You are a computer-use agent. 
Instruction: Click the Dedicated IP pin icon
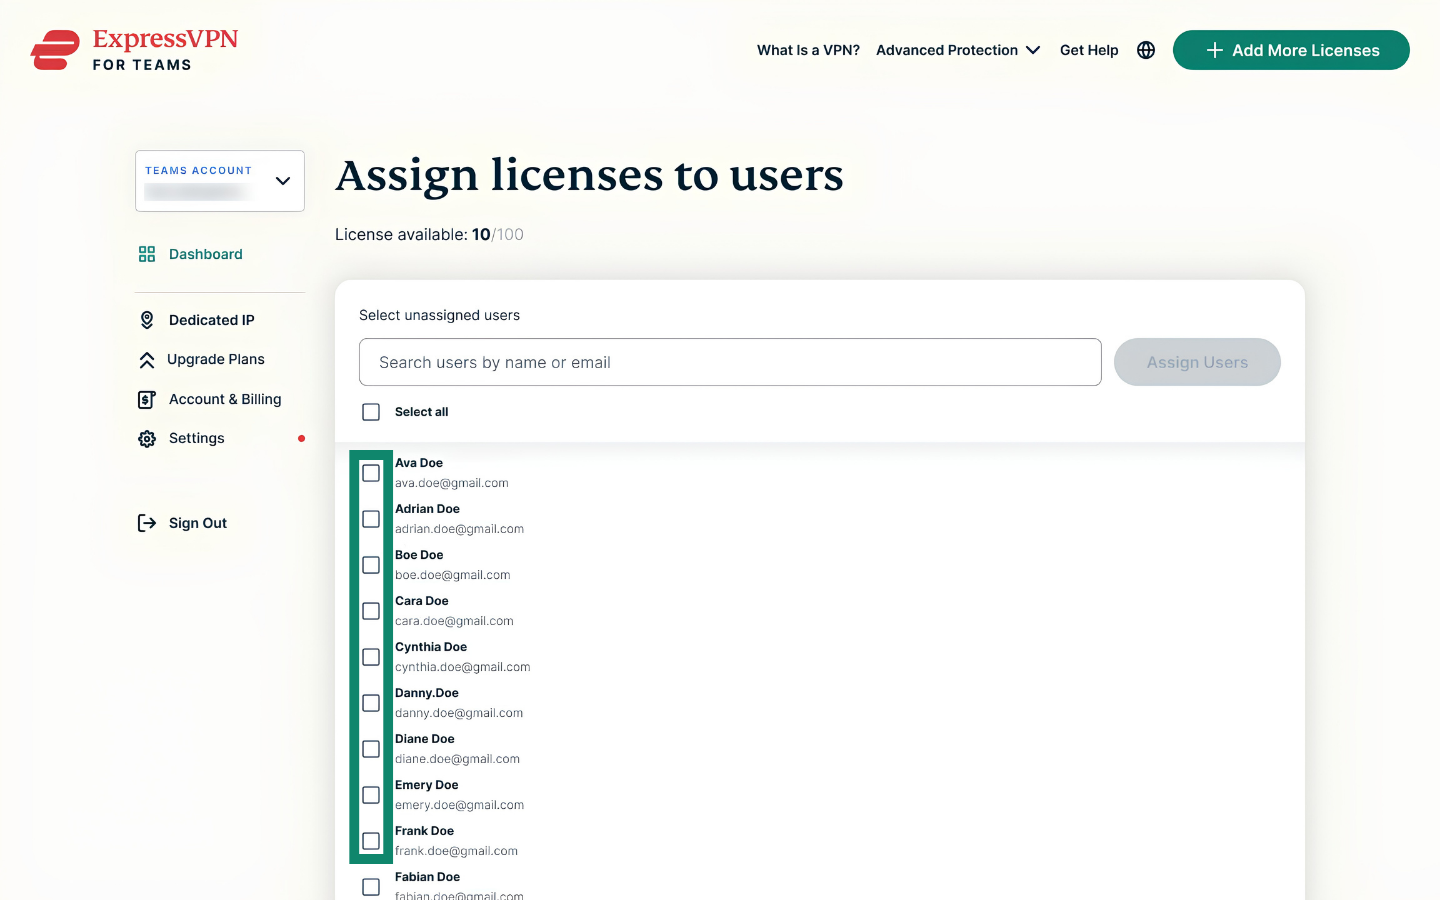coord(147,320)
